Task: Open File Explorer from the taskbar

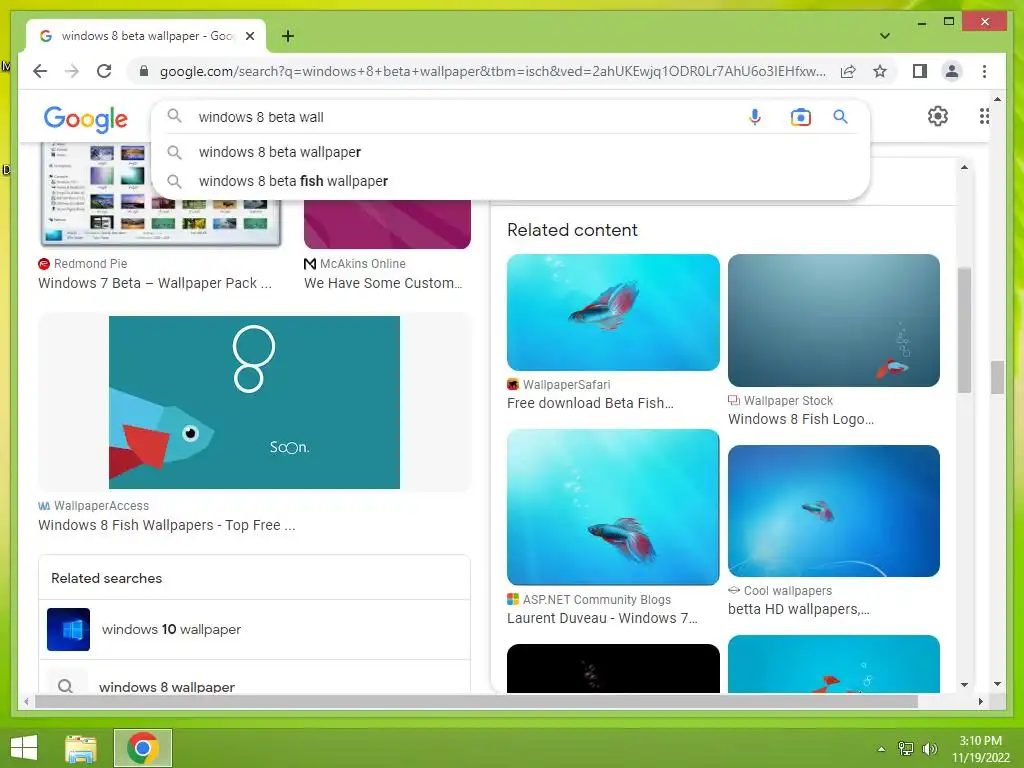Action: pos(81,748)
